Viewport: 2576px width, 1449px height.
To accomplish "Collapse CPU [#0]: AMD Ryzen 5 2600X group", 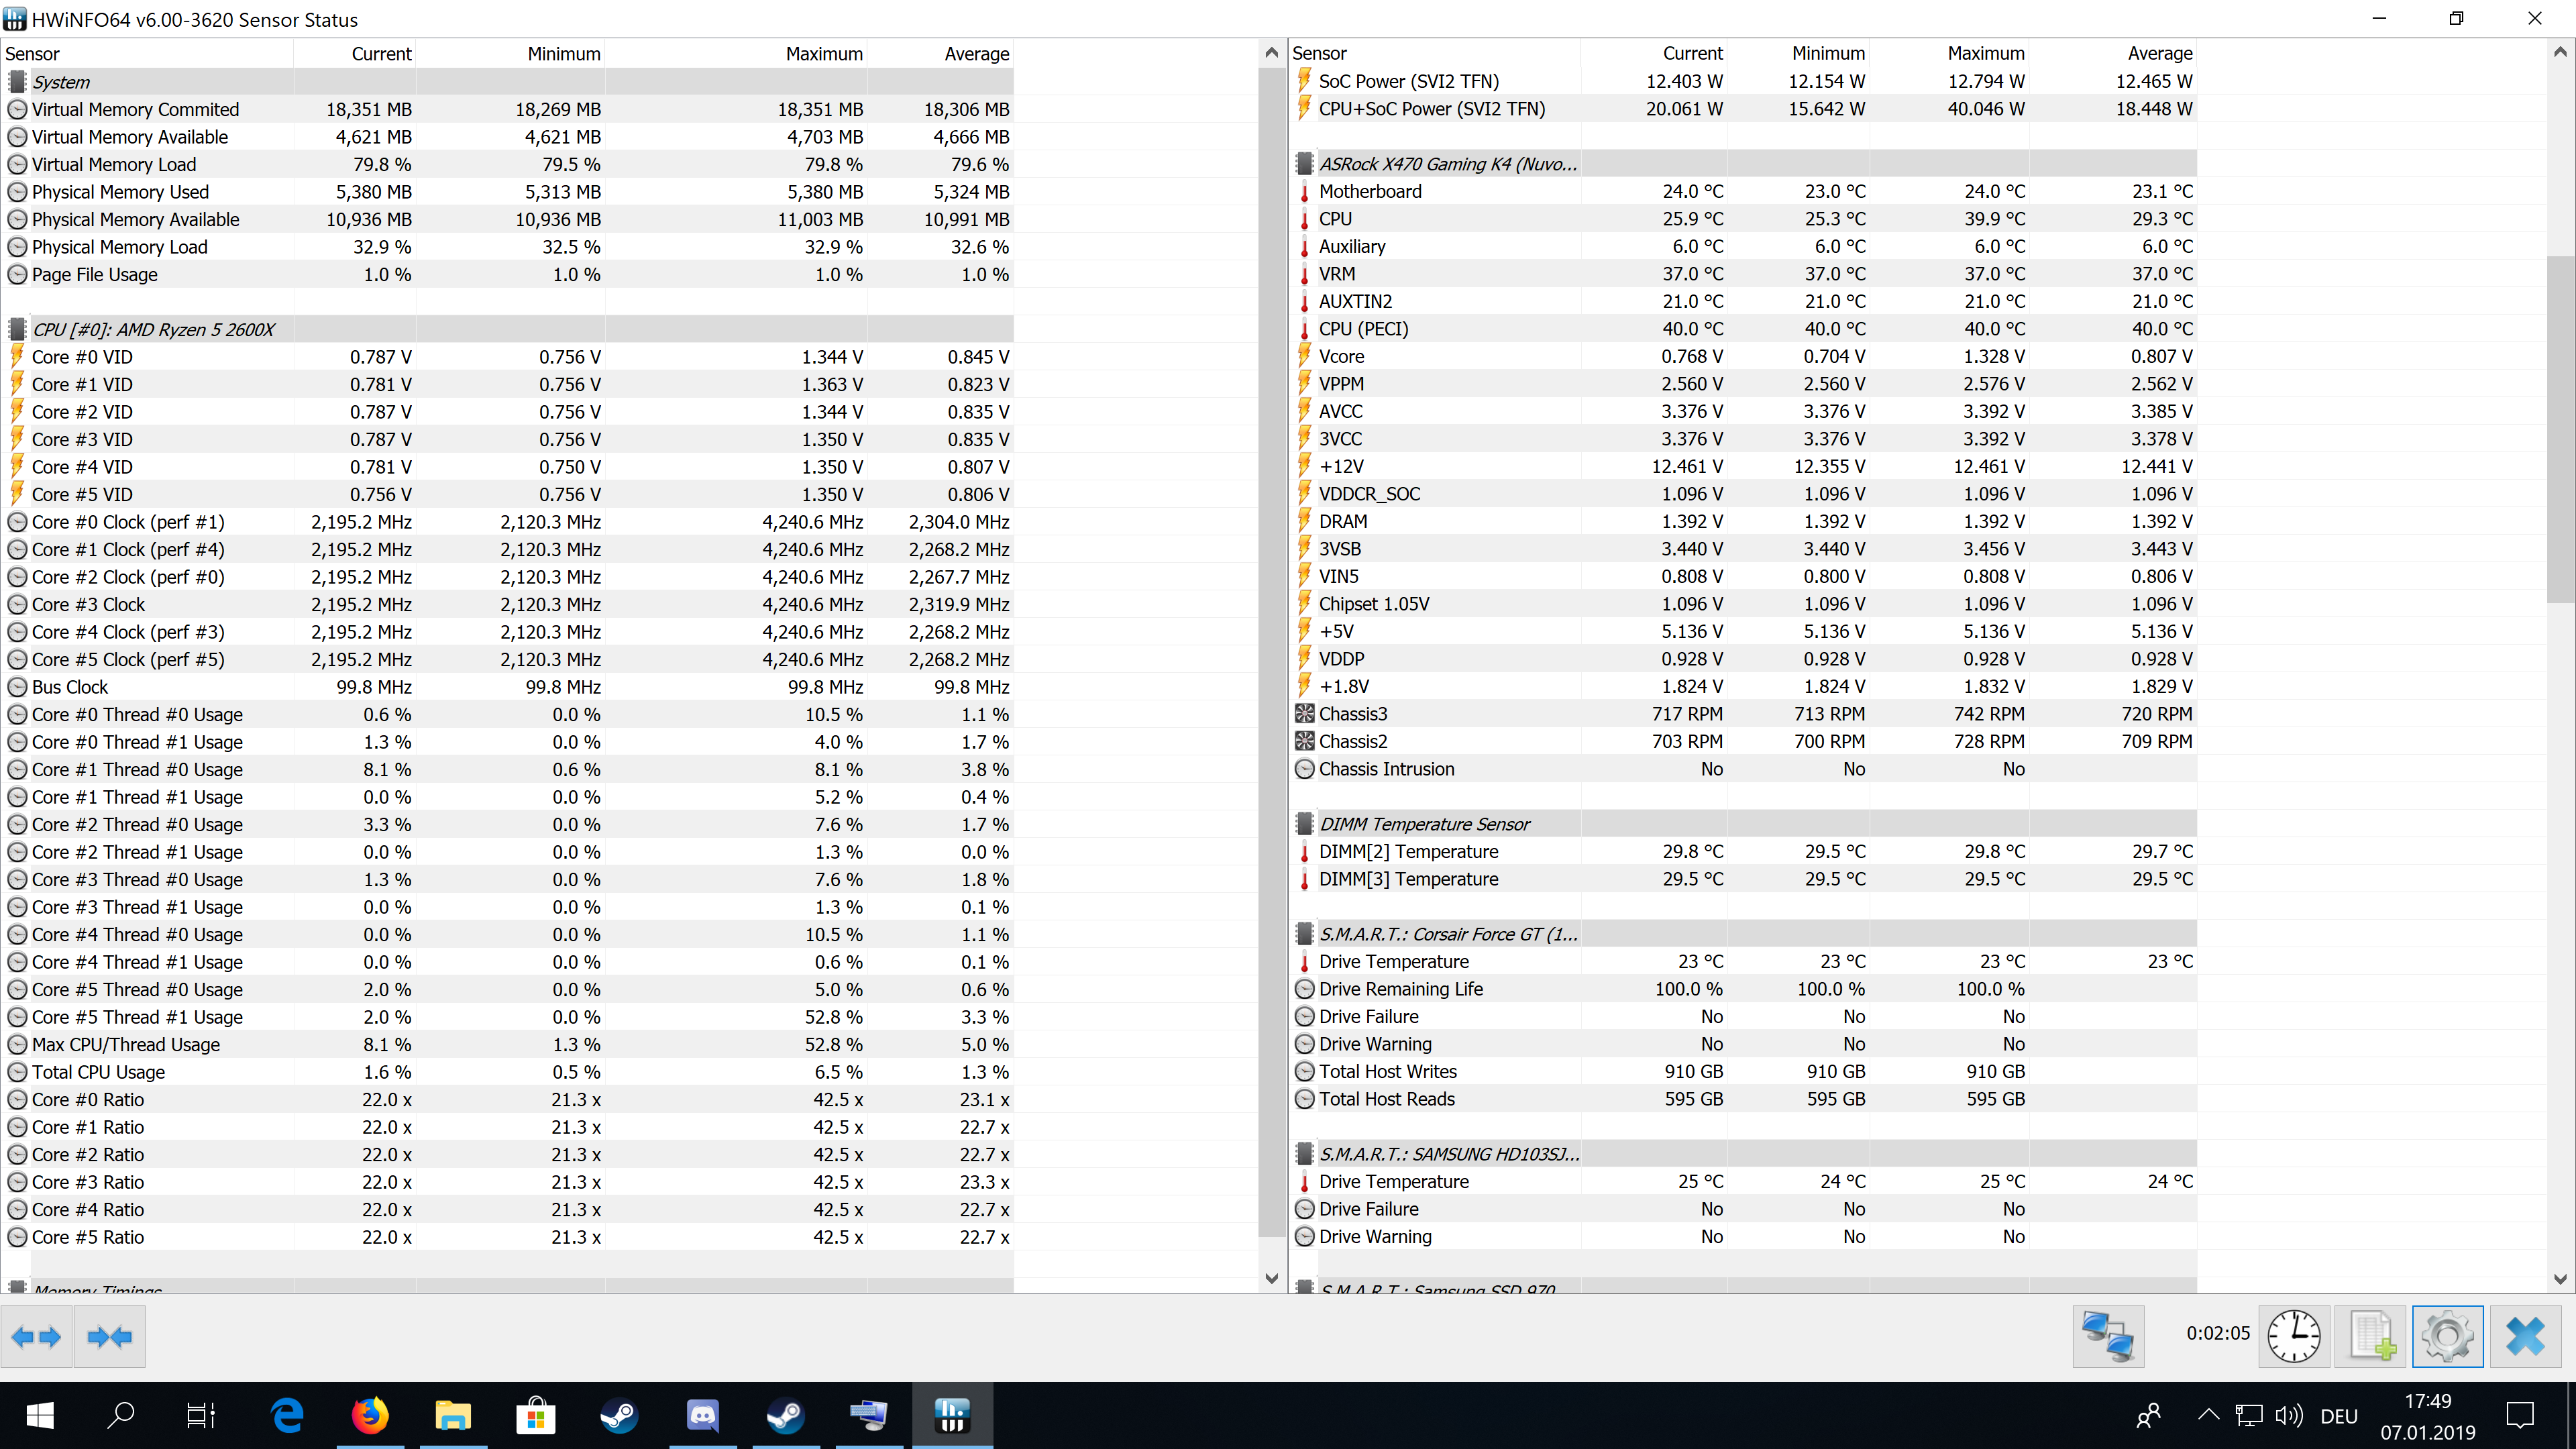I will 153,330.
